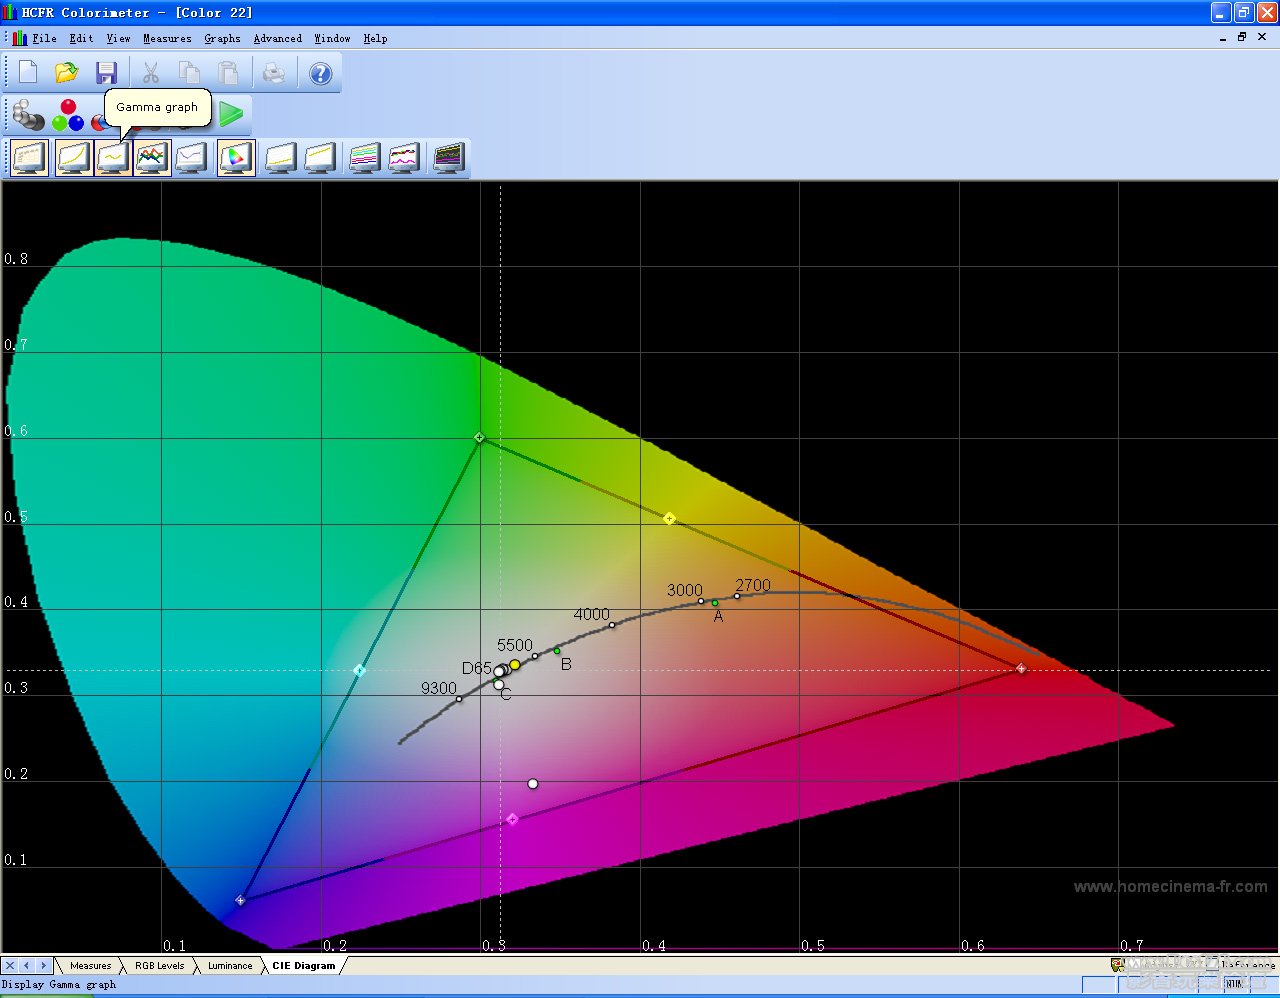This screenshot has width=1280, height=998.
Task: Click the 'Display Gamma graph' status bar text
Action: pos(59,985)
